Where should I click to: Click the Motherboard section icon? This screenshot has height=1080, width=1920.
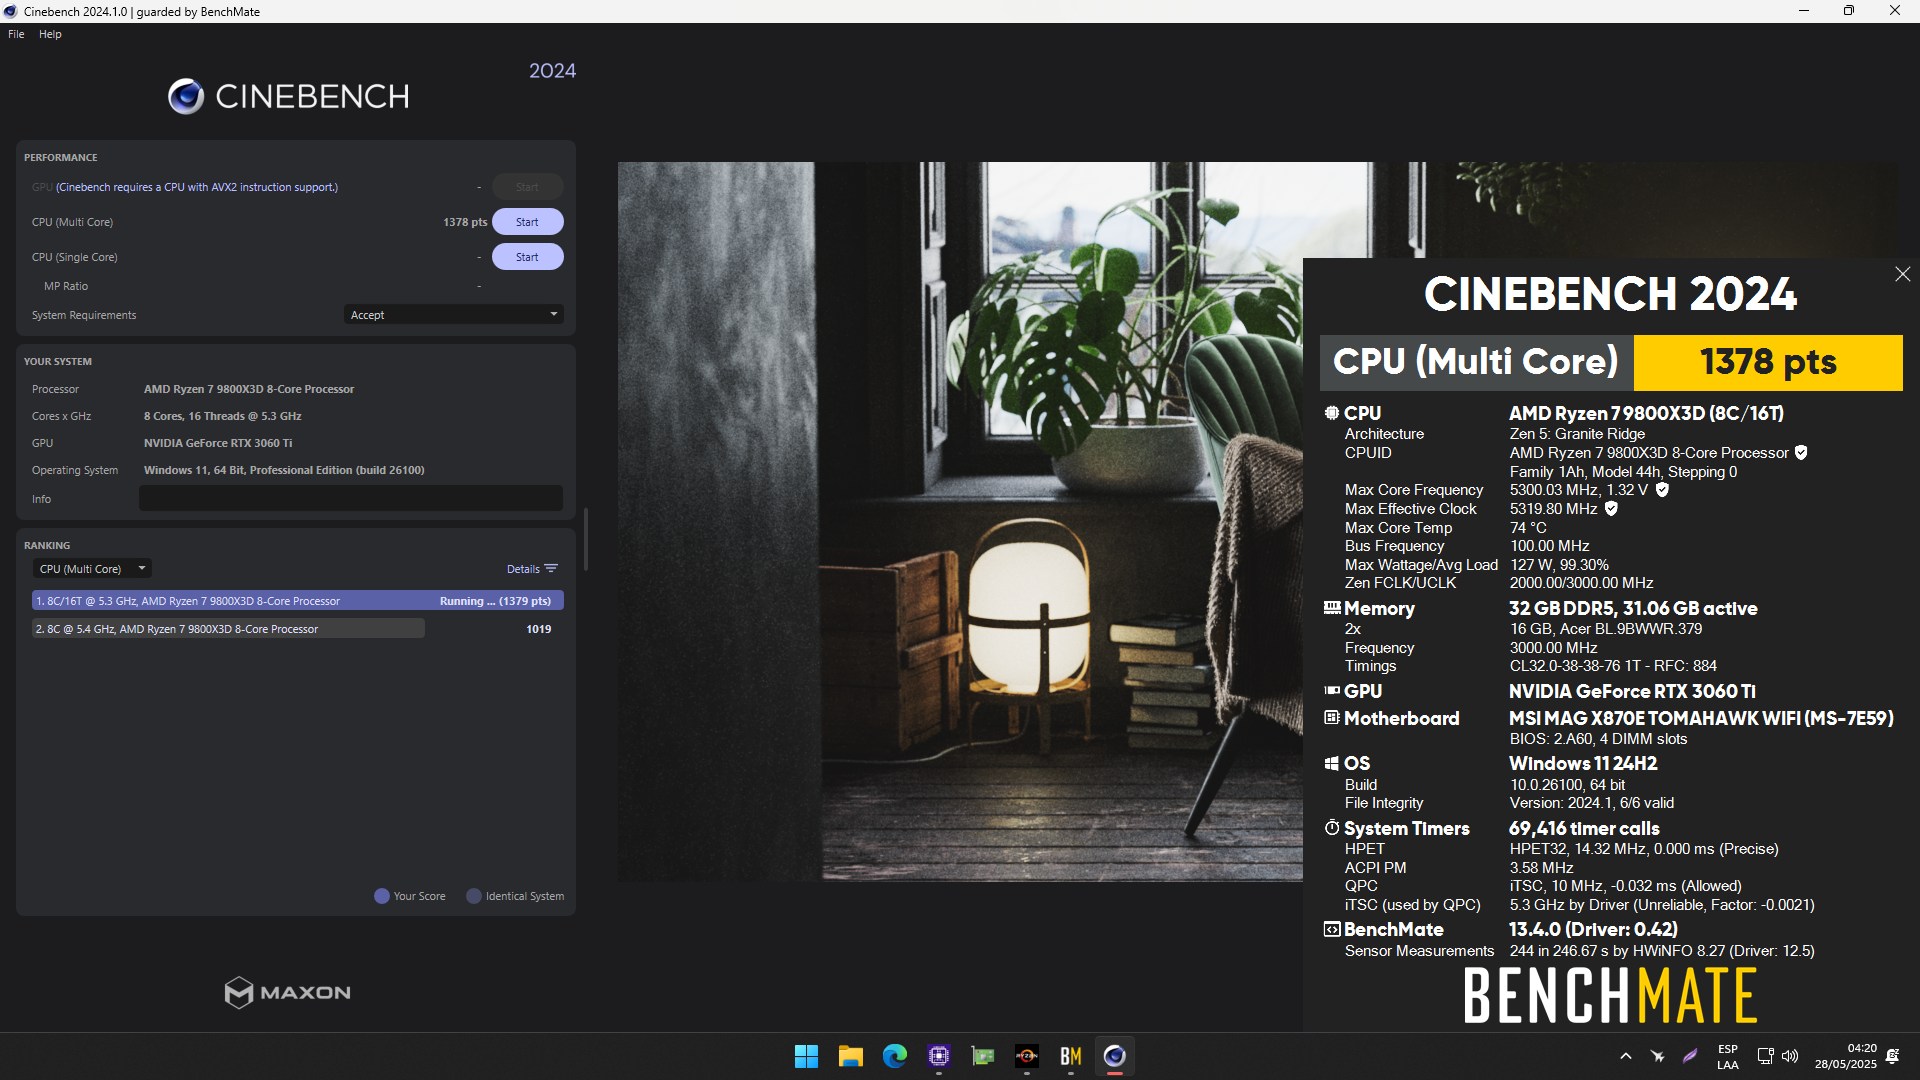tap(1332, 718)
